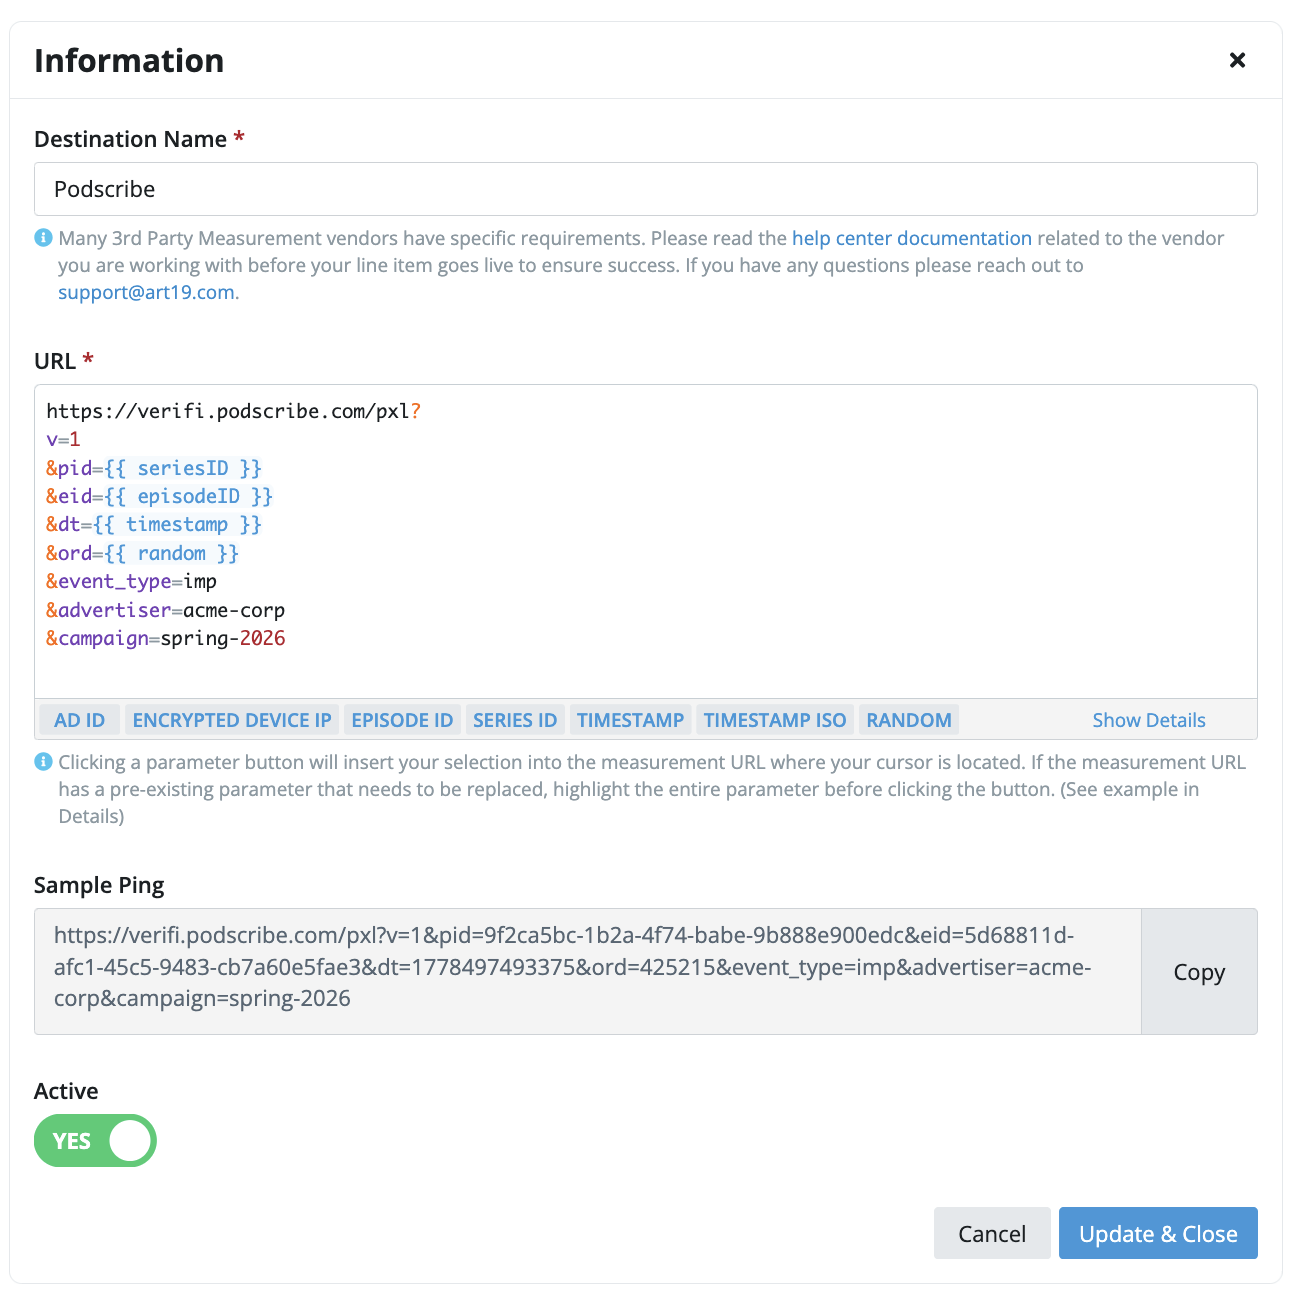Click the info icon beside parameter button hint

click(x=43, y=762)
